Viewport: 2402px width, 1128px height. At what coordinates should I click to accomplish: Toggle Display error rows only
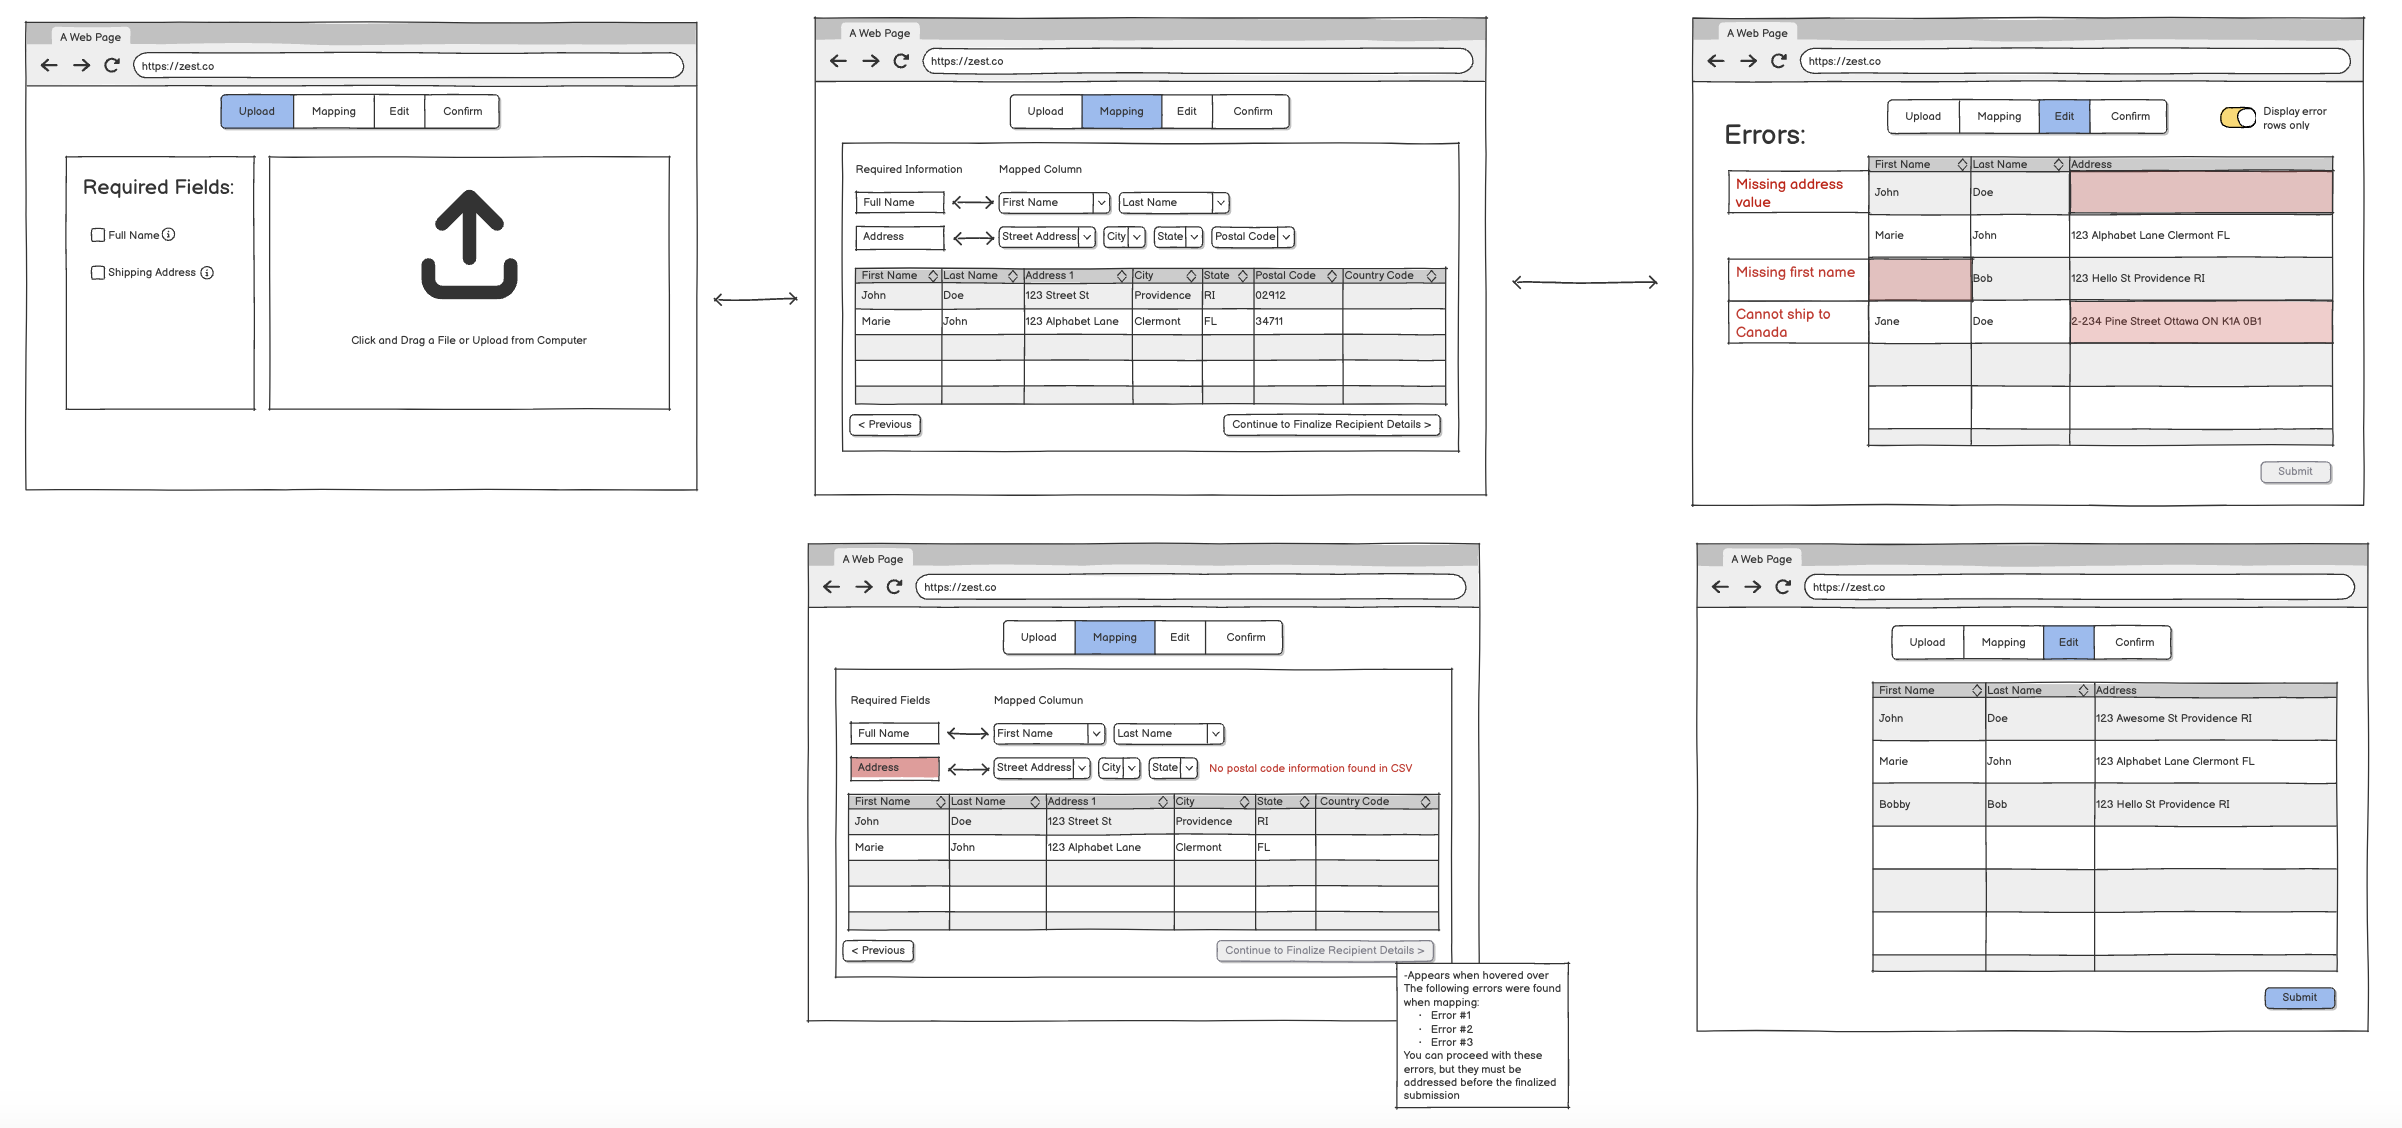pyautogui.click(x=2235, y=117)
